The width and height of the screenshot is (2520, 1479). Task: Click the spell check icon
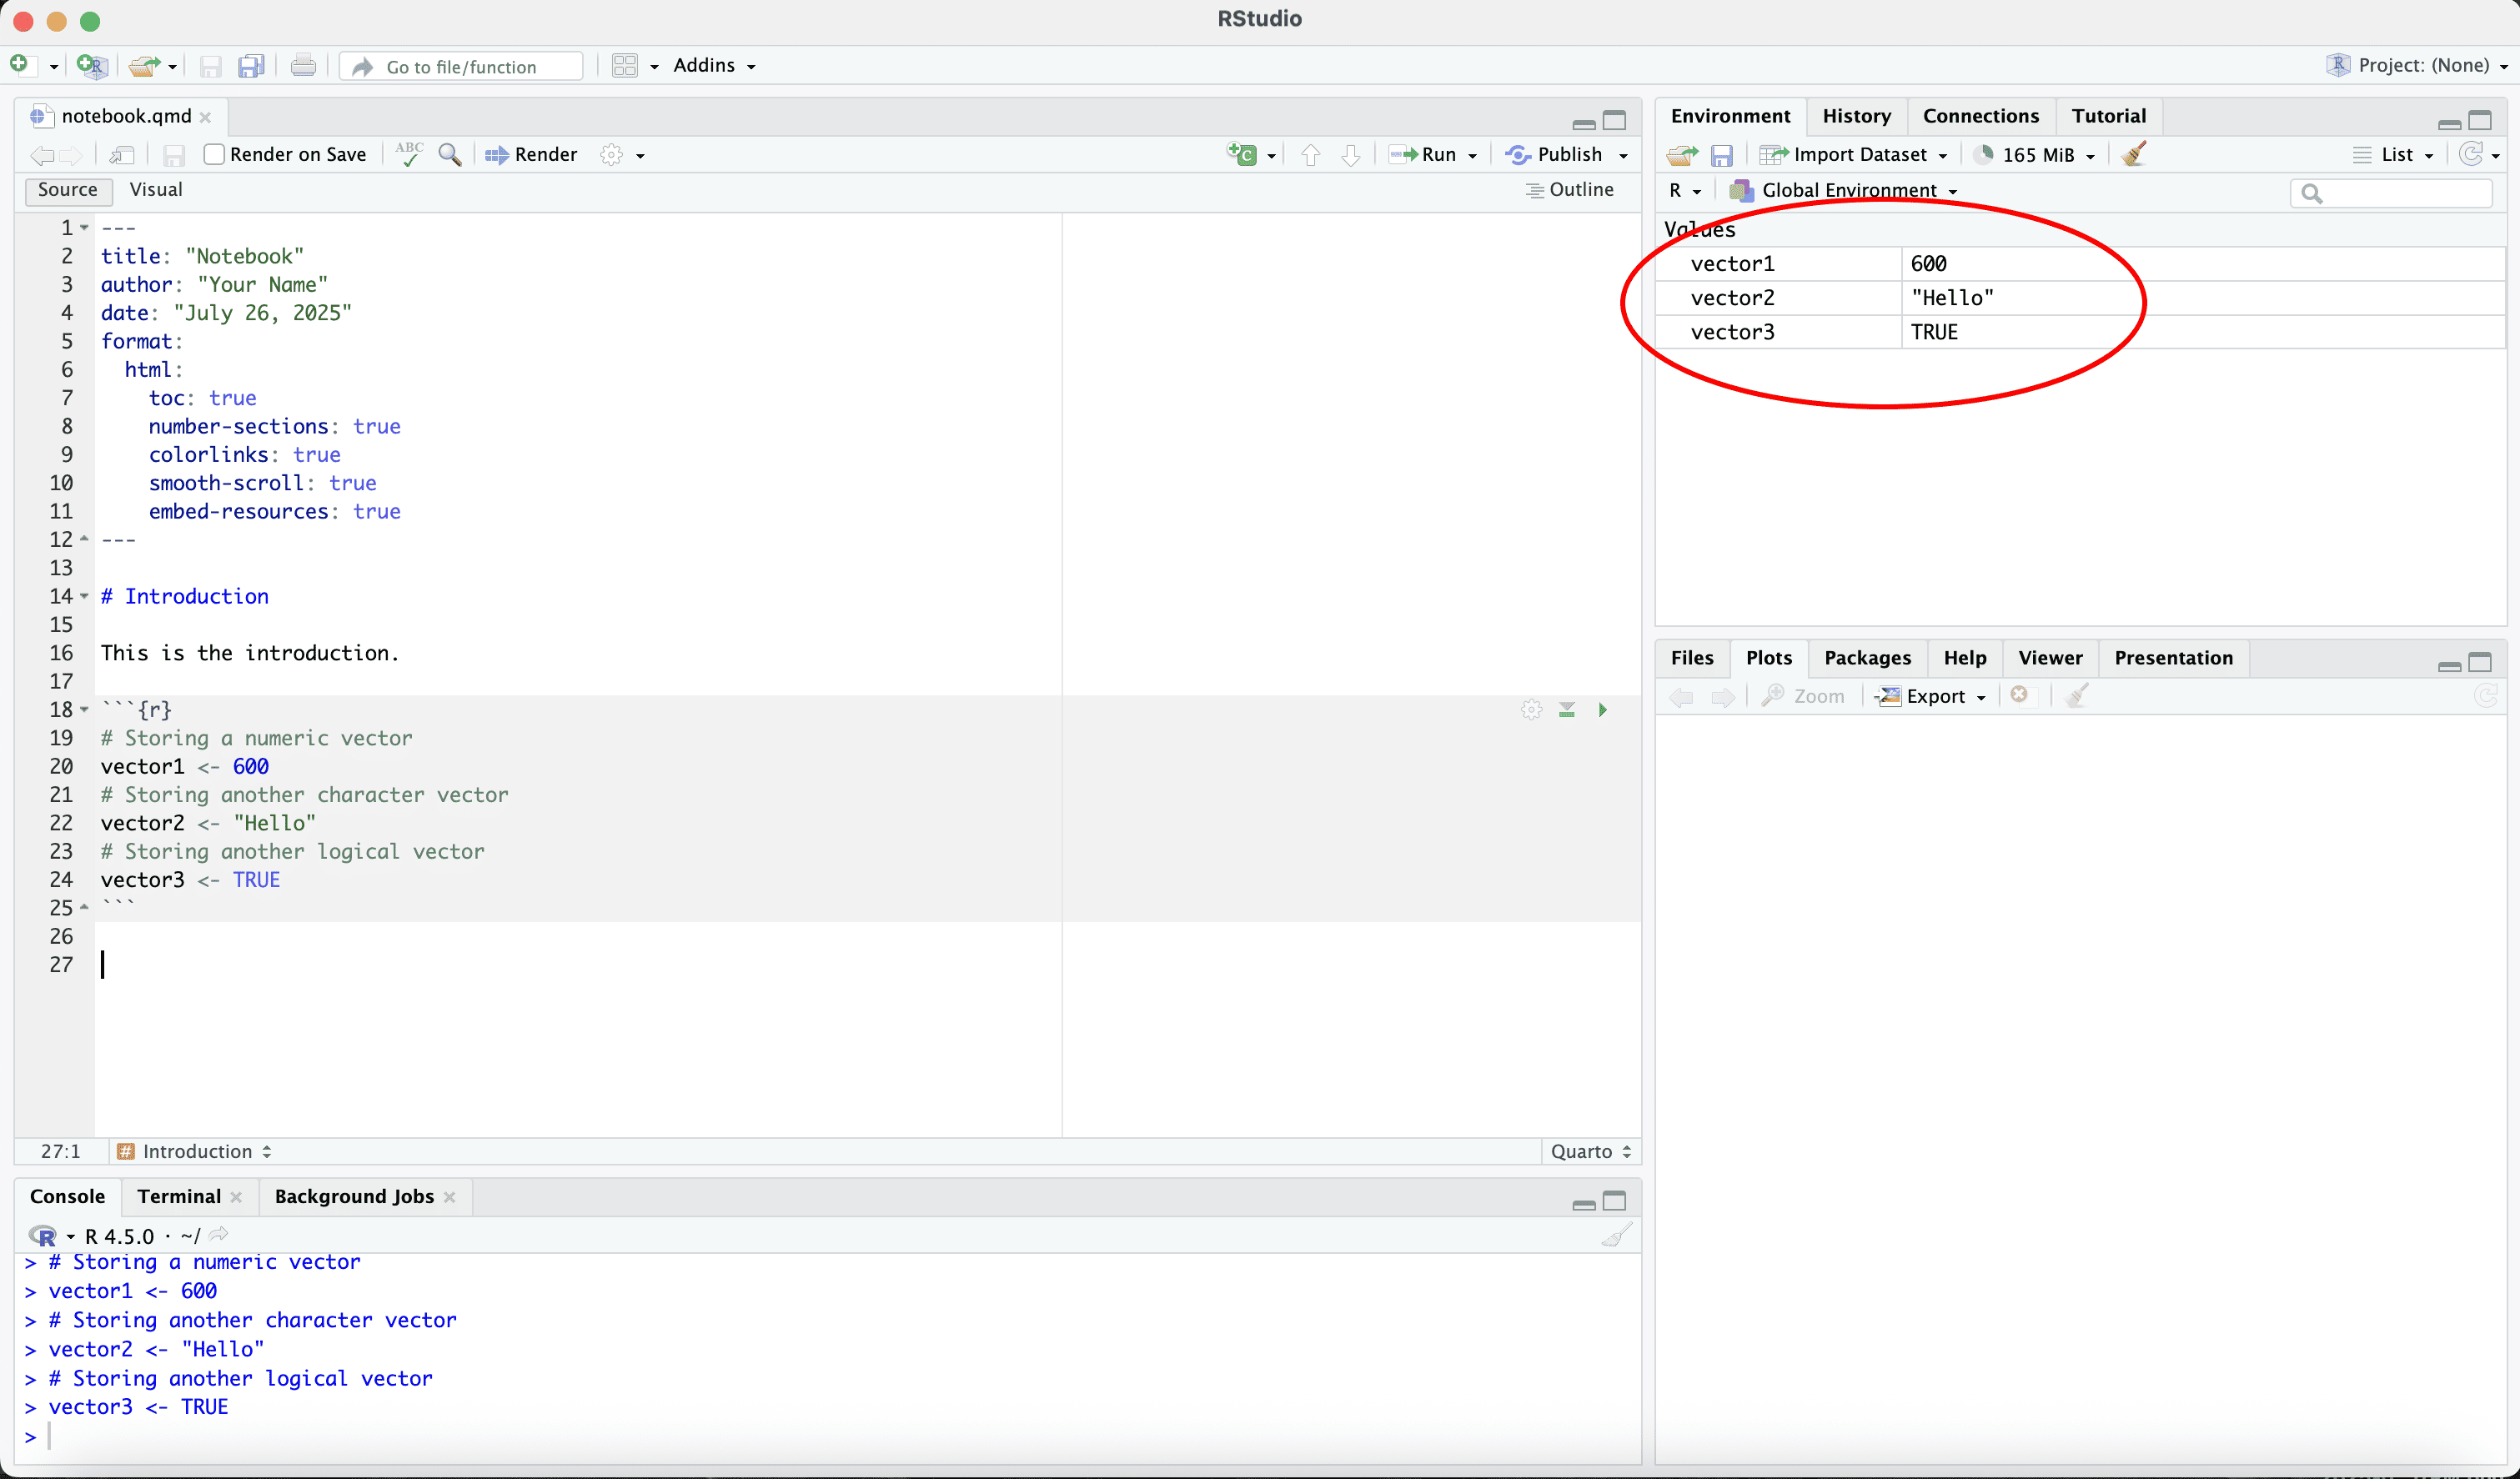(x=409, y=154)
